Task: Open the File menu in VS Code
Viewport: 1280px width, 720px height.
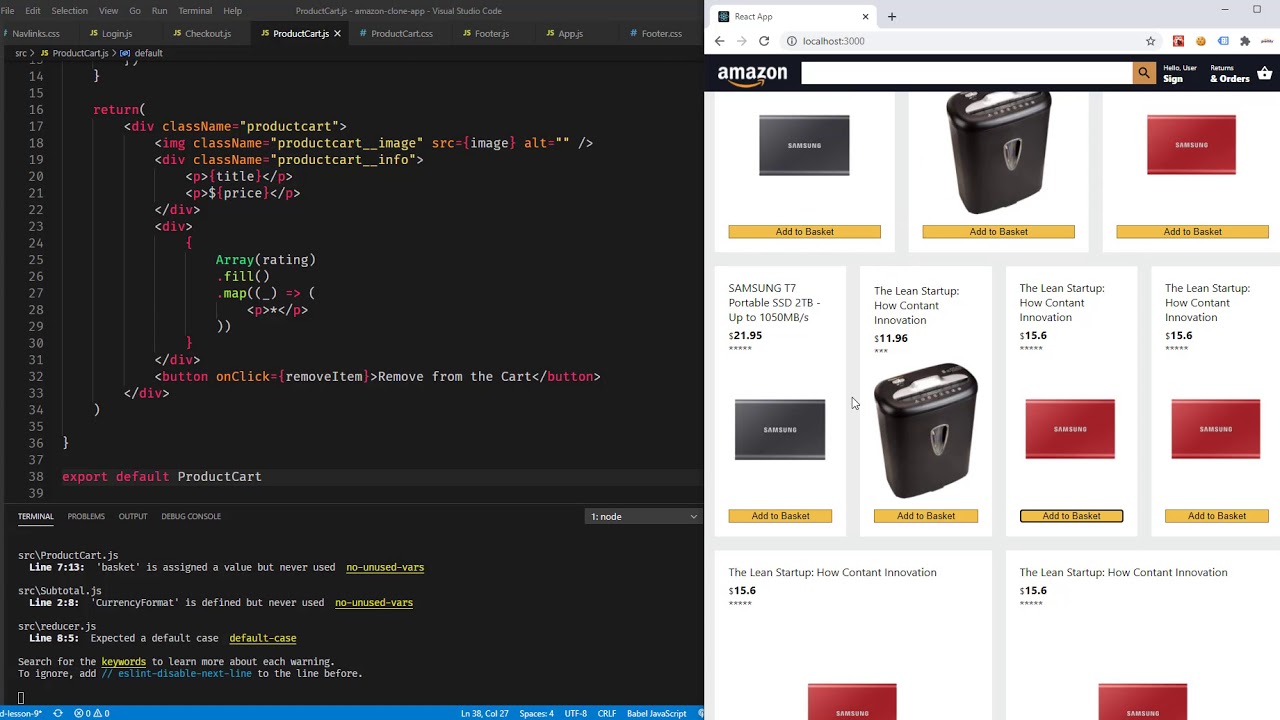Action: click(7, 11)
